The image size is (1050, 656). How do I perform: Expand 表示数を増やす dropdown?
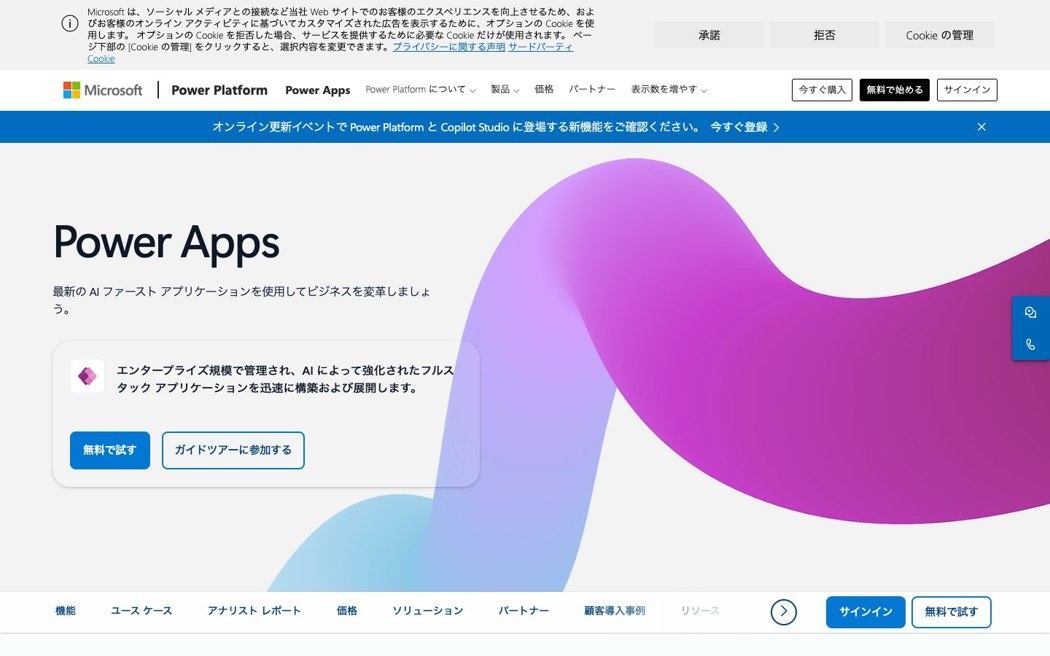(x=668, y=90)
